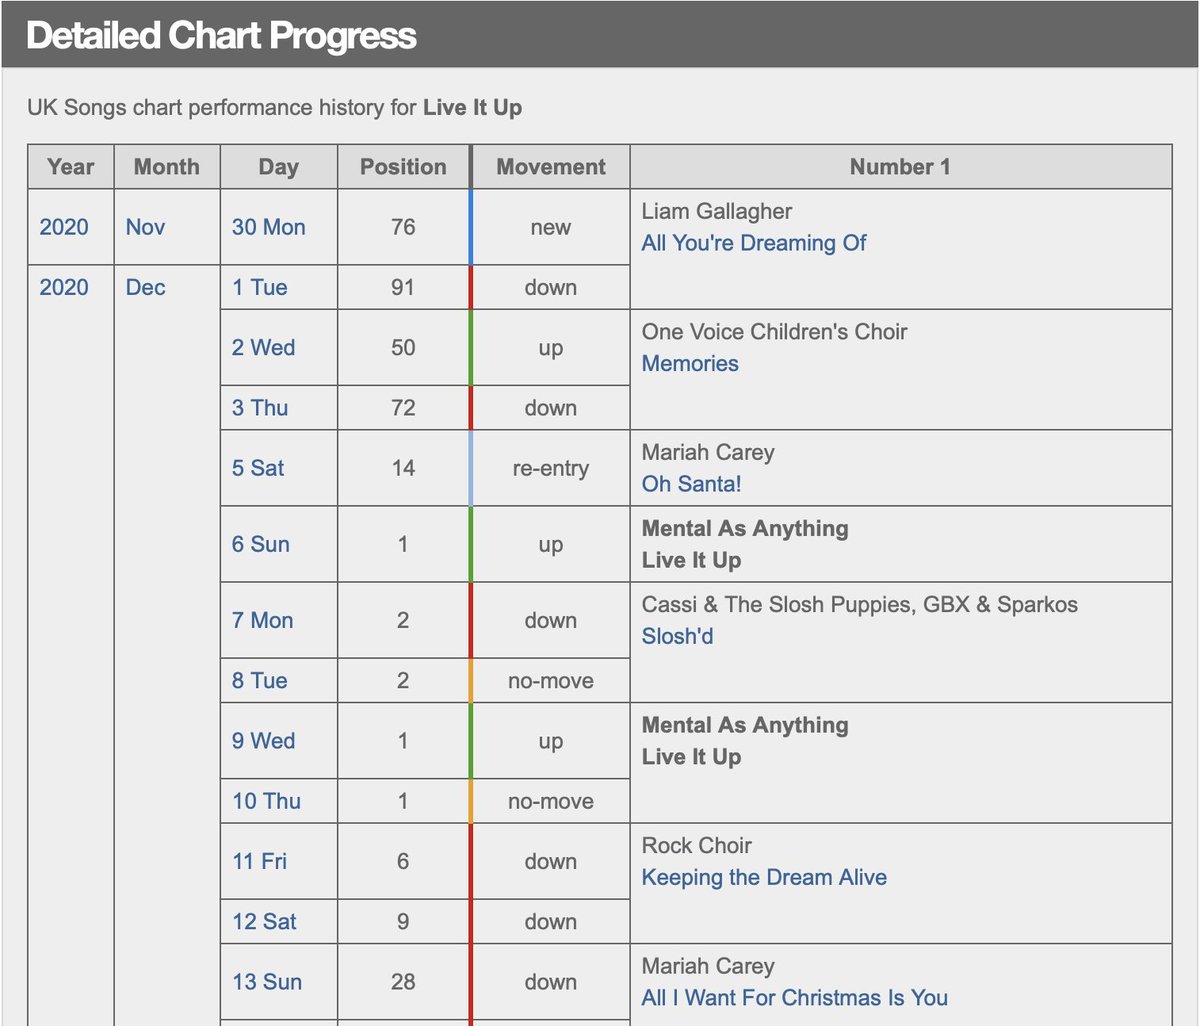The height and width of the screenshot is (1026, 1200).
Task: Select 'up' movement in the 2 Wed row
Action: tap(551, 349)
